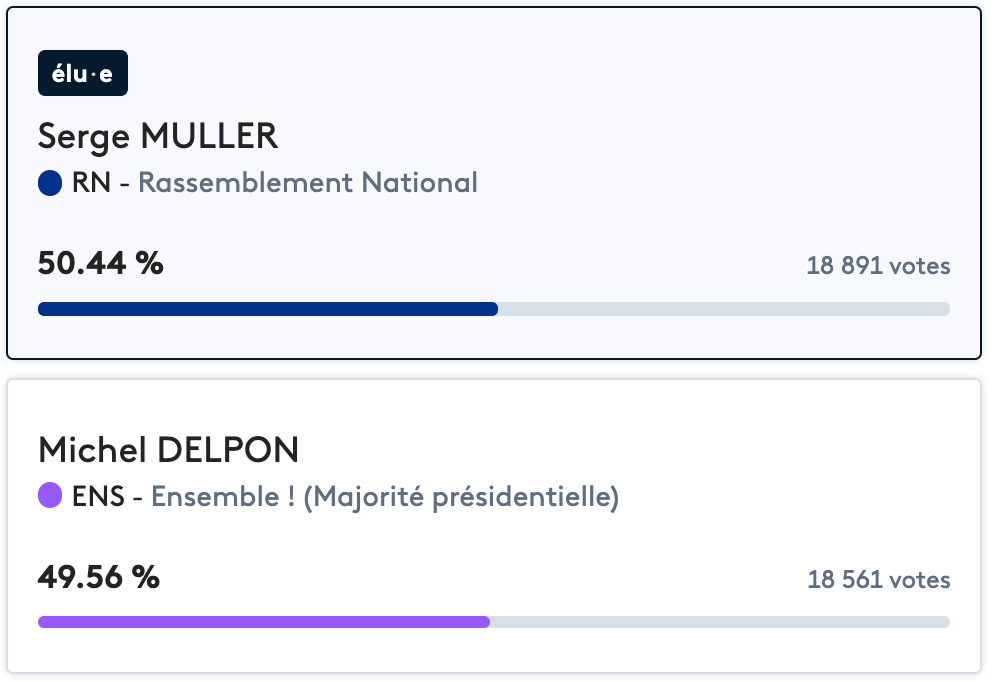Click the 50.44 % score
996x682 pixels.
tap(100, 264)
